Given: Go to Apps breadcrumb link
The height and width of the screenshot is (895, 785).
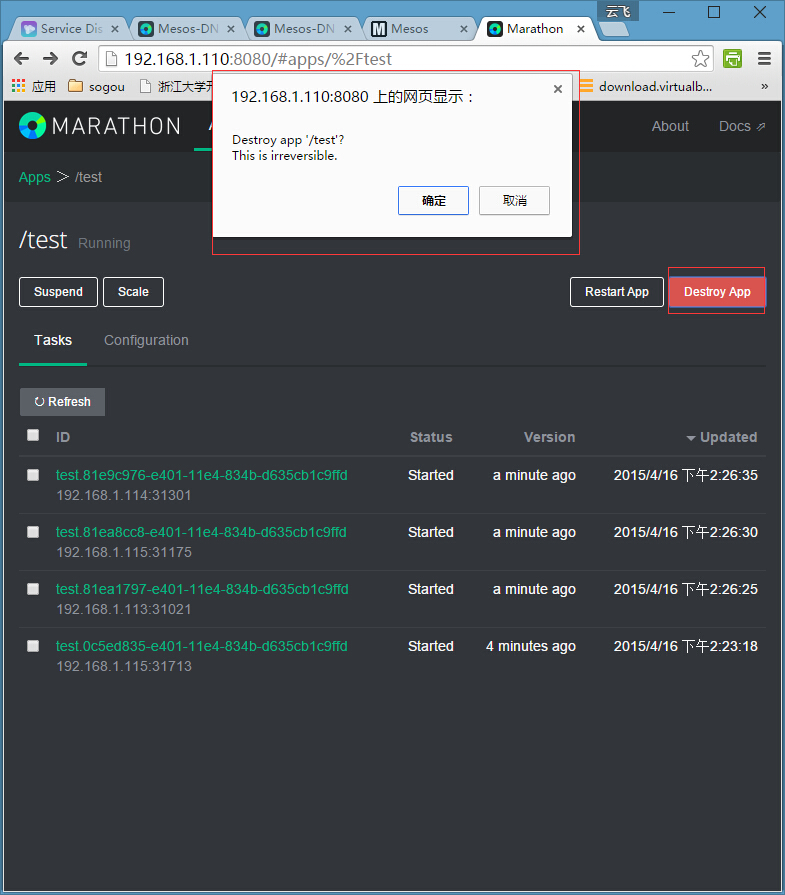Looking at the screenshot, I should pyautogui.click(x=34, y=177).
